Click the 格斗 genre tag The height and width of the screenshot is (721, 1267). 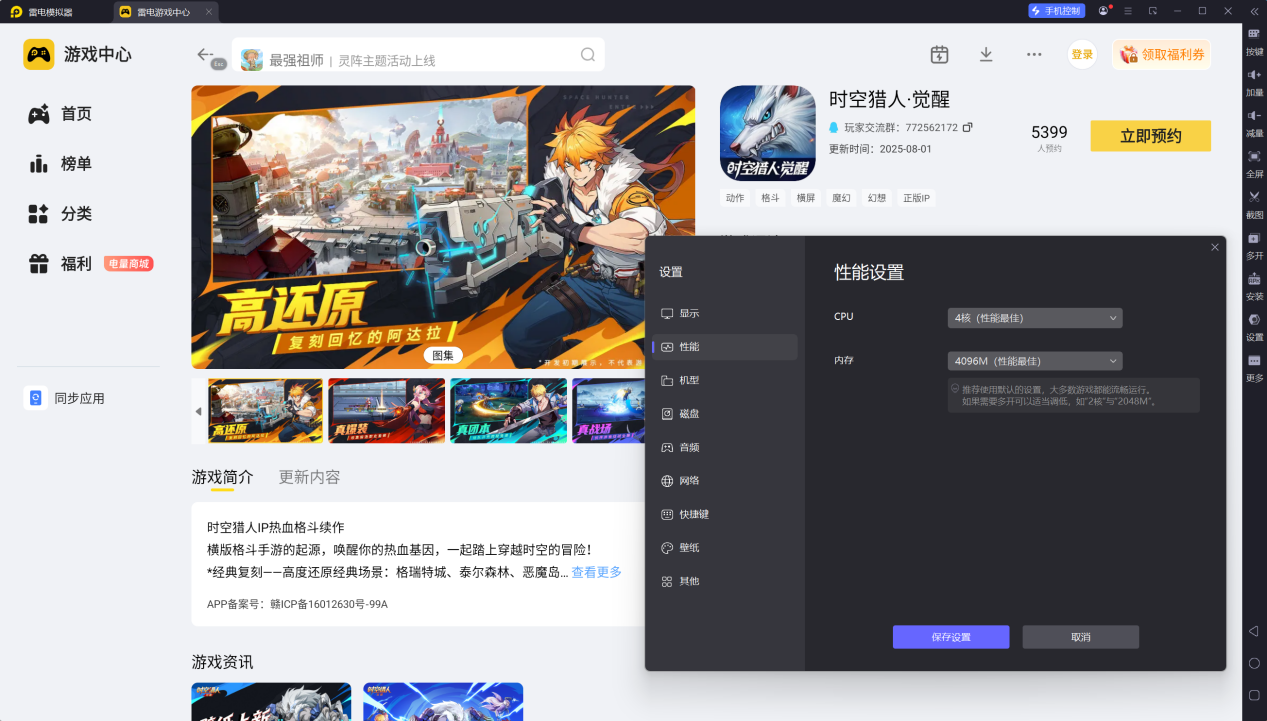click(770, 198)
